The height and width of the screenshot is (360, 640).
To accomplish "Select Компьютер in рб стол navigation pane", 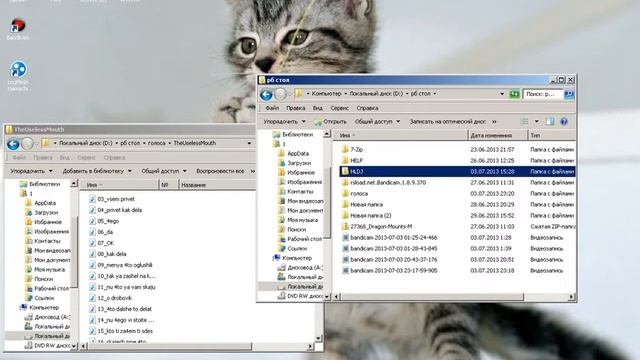I will point(293,258).
